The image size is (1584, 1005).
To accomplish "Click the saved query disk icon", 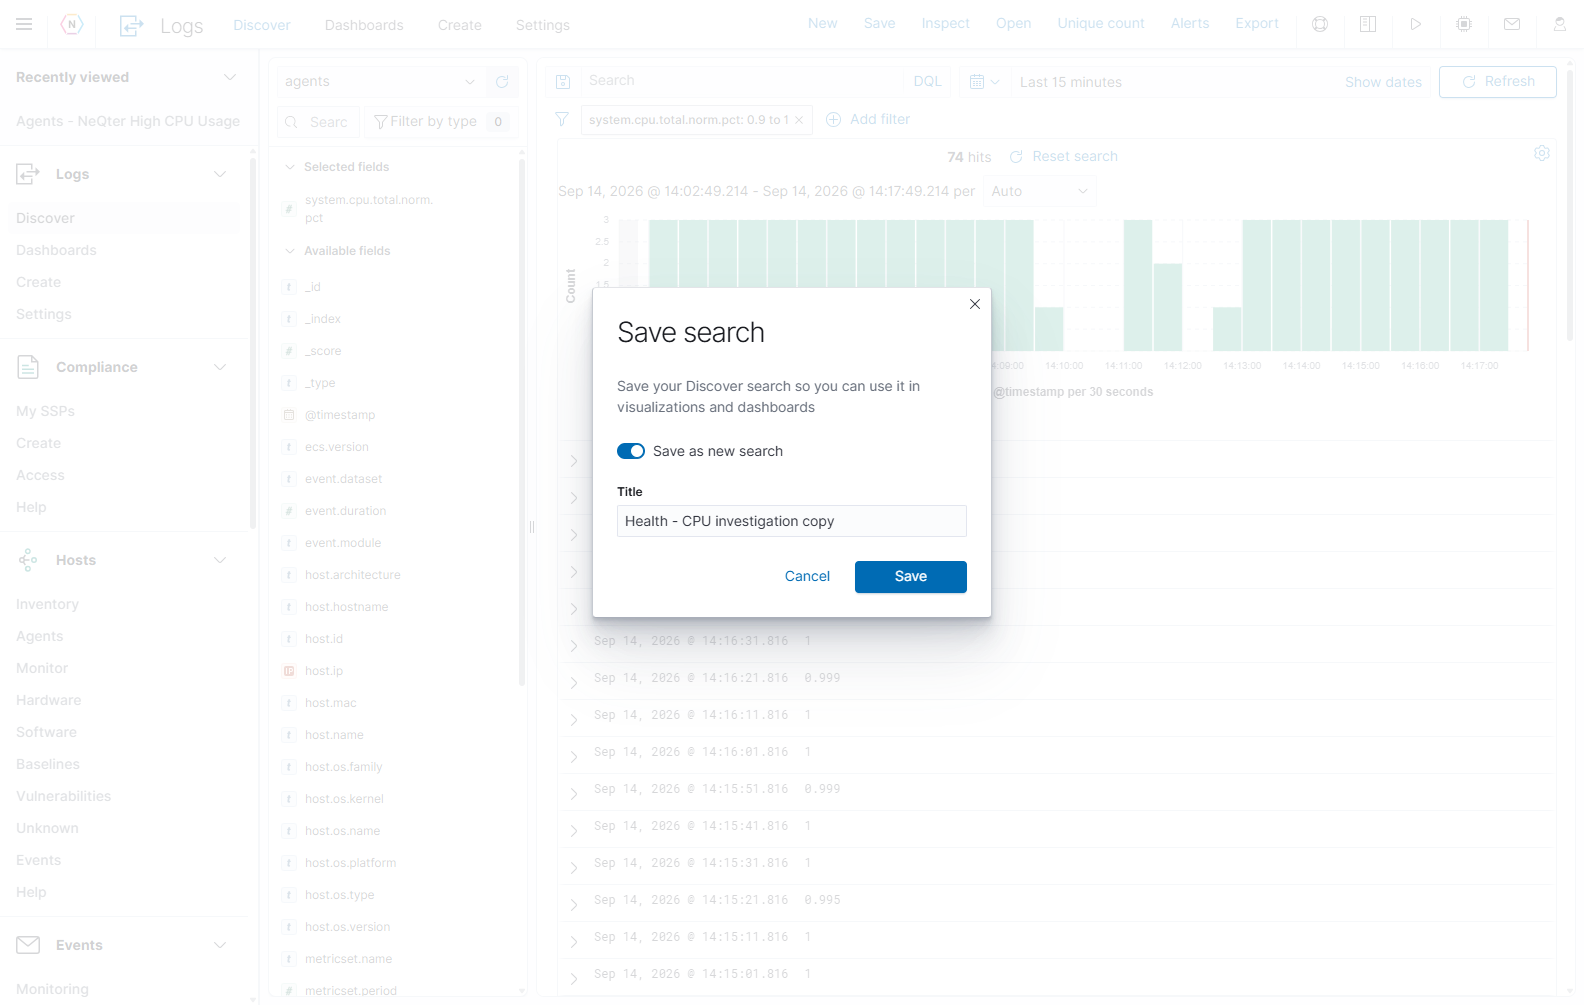I will coord(563,82).
